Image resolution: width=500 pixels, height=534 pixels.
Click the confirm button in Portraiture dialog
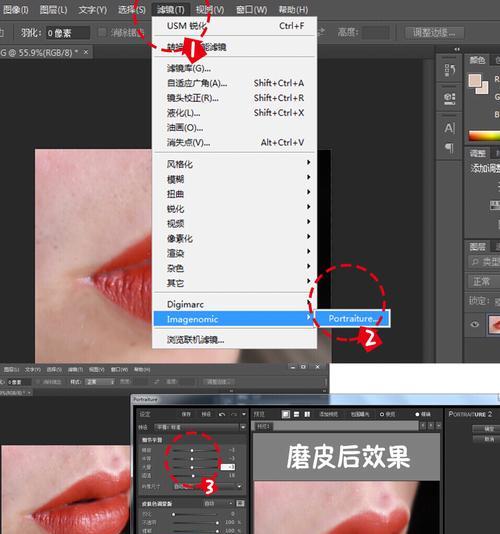click(x=486, y=429)
